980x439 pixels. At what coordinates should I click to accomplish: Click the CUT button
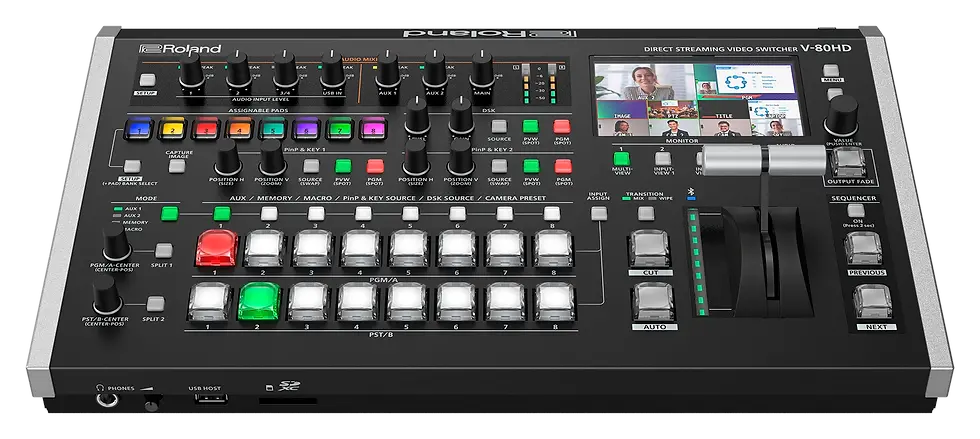pos(649,249)
